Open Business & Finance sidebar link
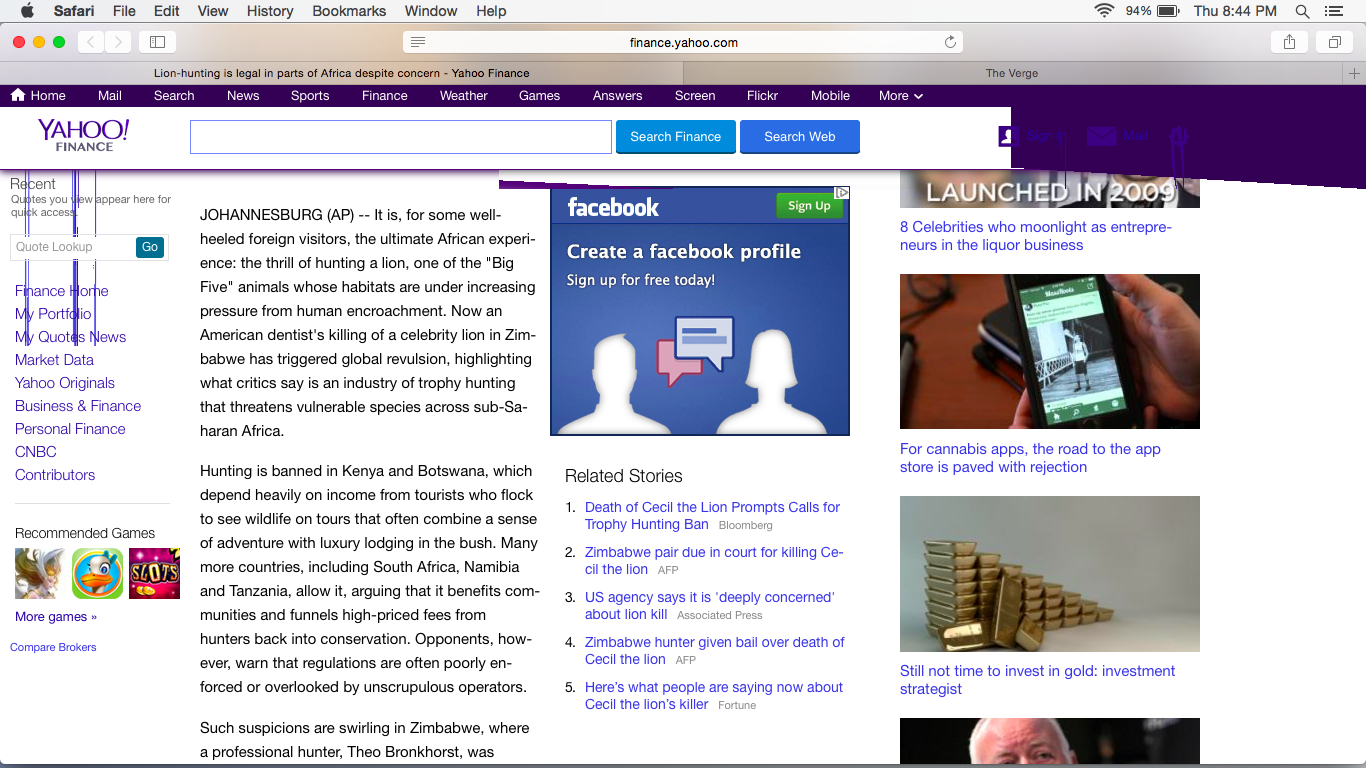The height and width of the screenshot is (768, 1366). (78, 406)
